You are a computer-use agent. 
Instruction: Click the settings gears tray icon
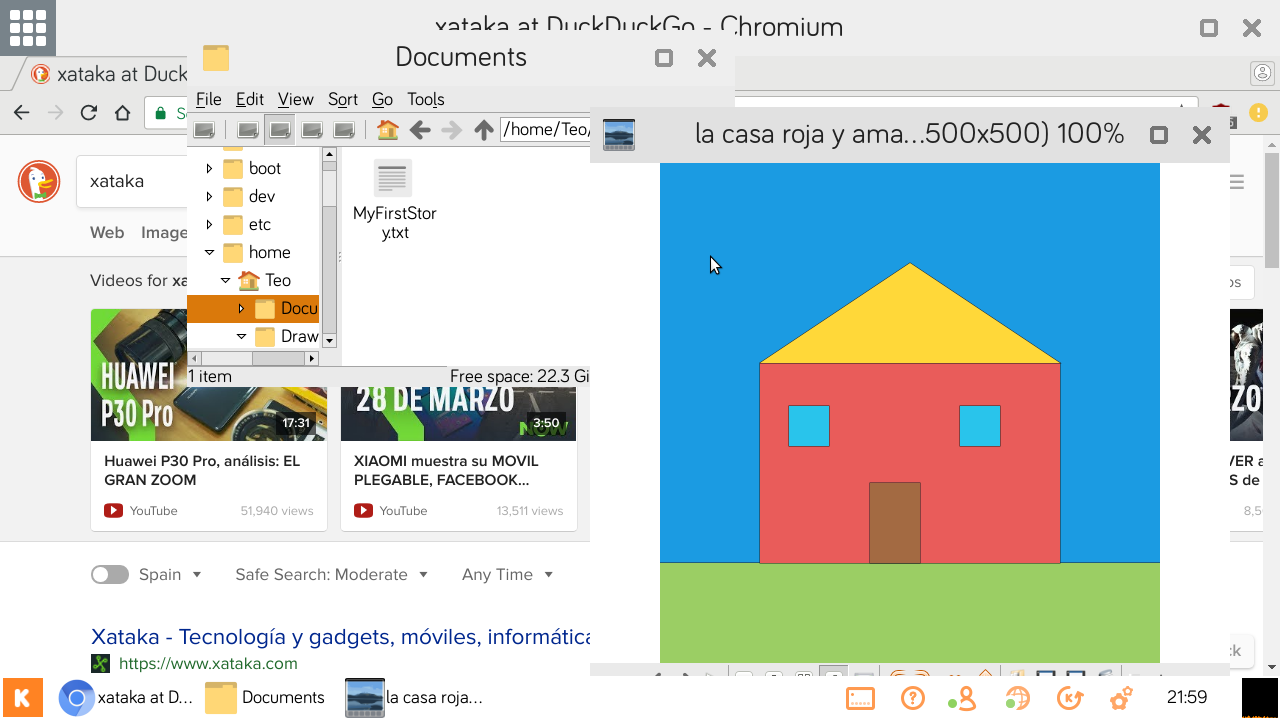pos(1122,698)
